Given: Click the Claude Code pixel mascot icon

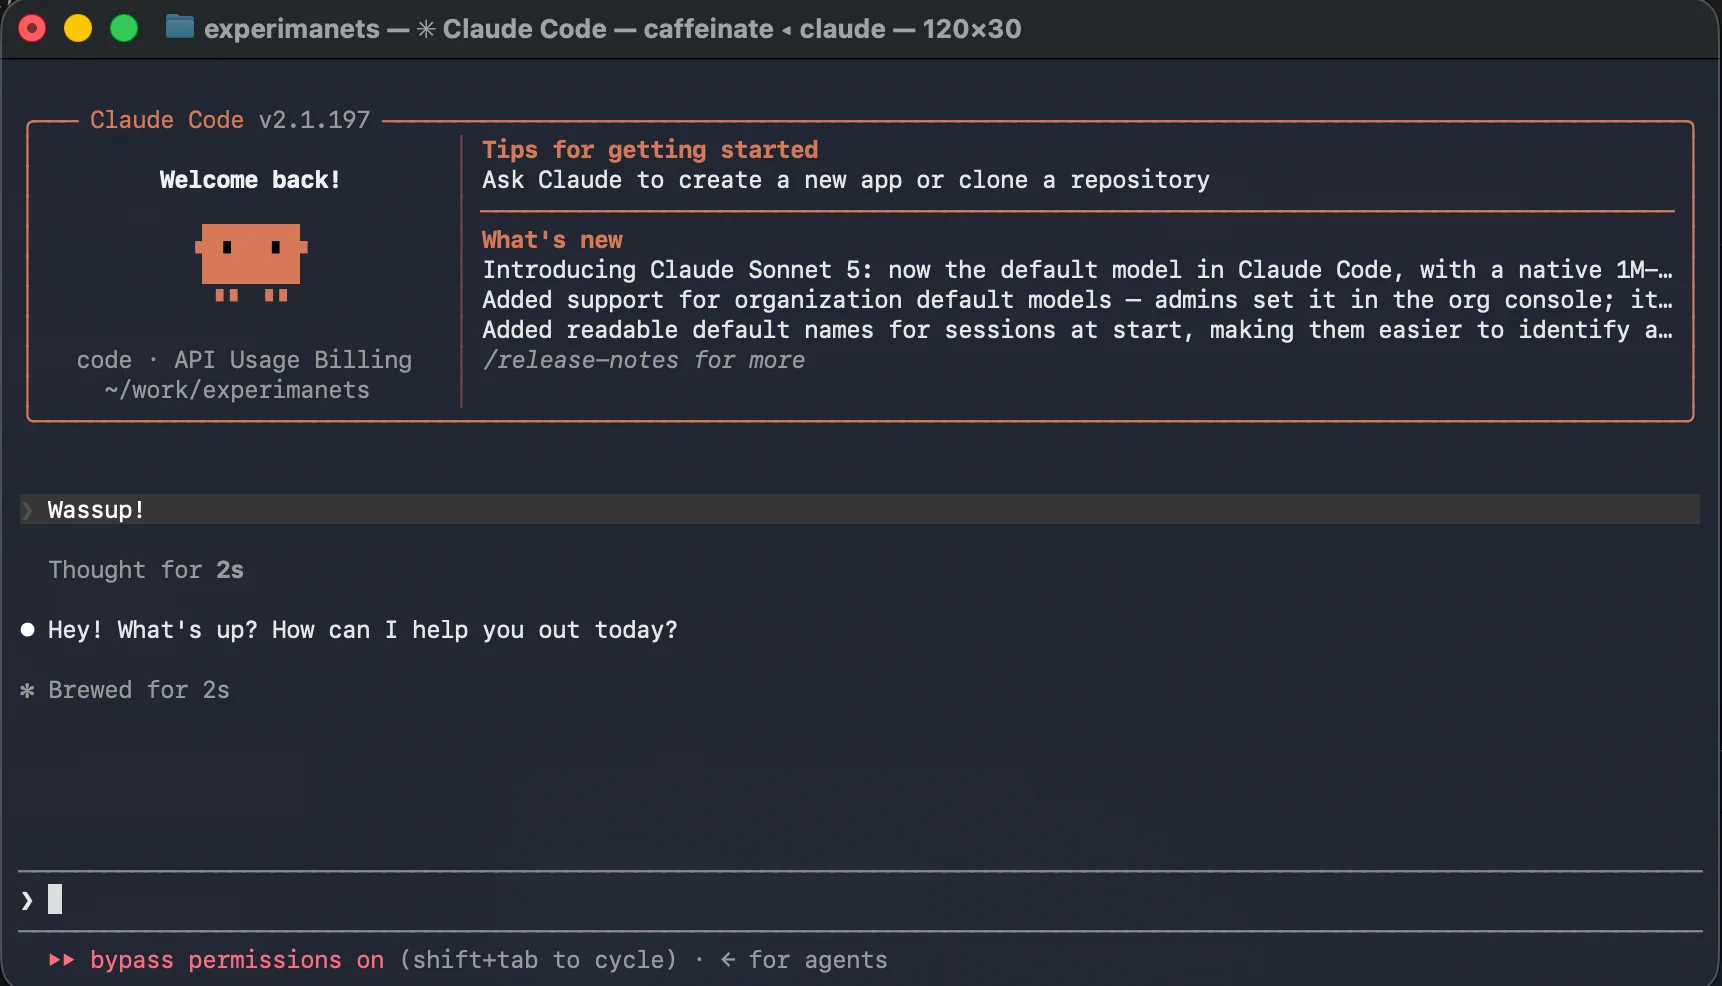Looking at the screenshot, I should [251, 262].
